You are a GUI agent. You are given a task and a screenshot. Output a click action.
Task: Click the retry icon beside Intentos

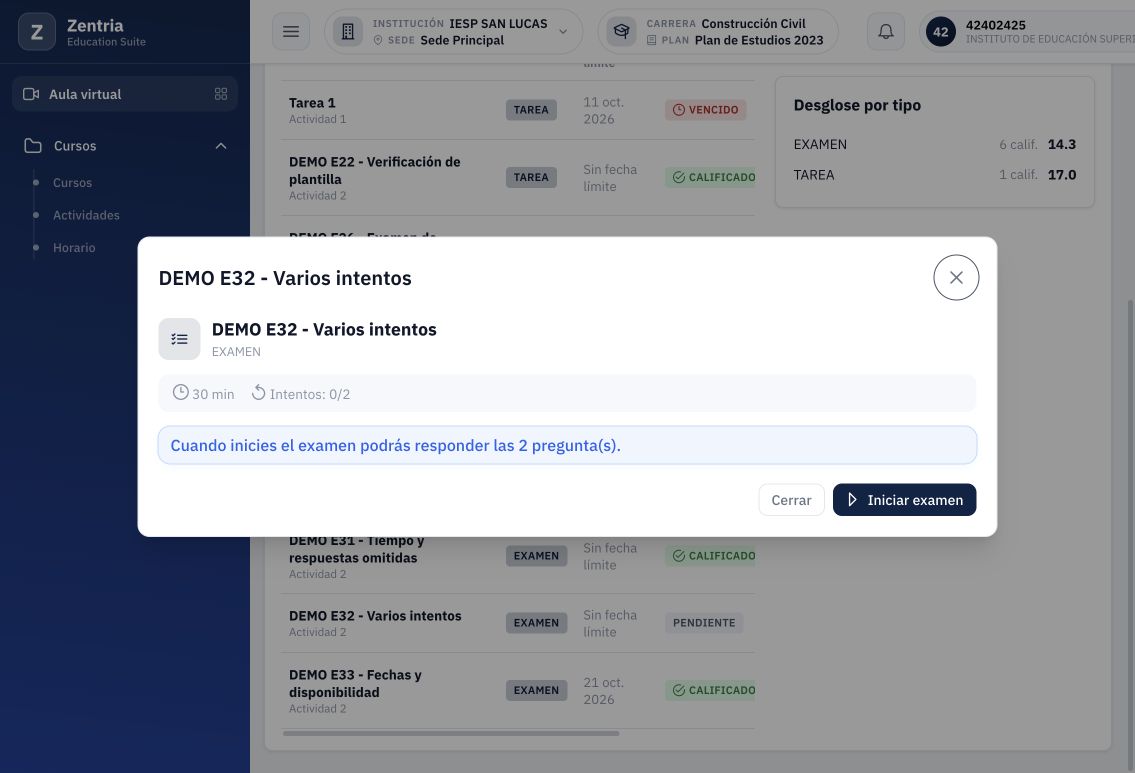click(x=258, y=392)
